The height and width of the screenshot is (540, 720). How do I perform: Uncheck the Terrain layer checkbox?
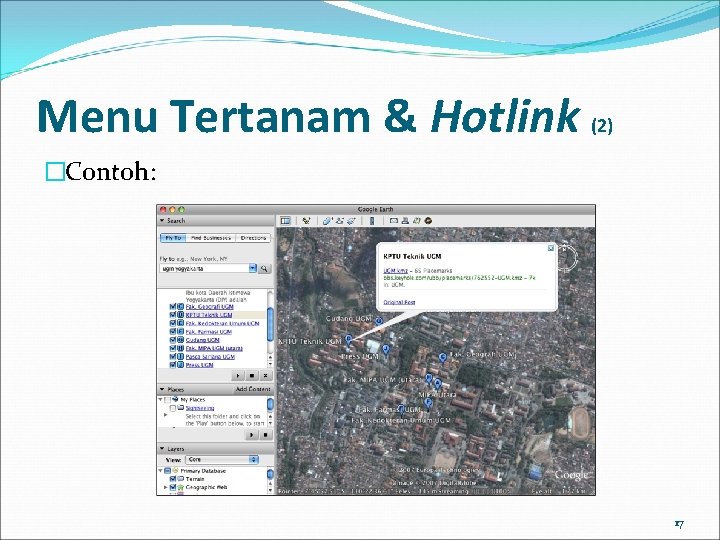point(173,479)
